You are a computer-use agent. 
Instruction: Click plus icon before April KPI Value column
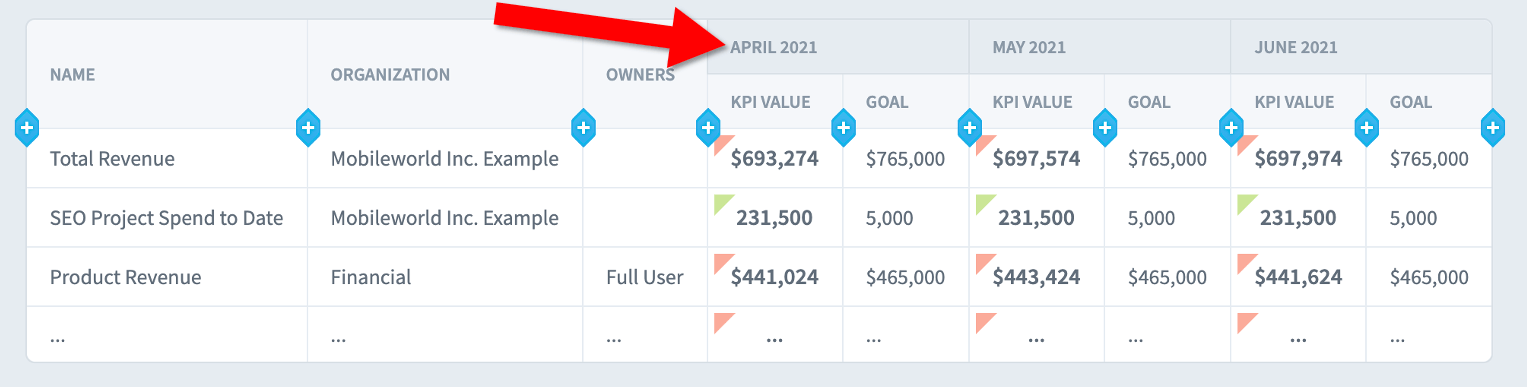click(708, 127)
